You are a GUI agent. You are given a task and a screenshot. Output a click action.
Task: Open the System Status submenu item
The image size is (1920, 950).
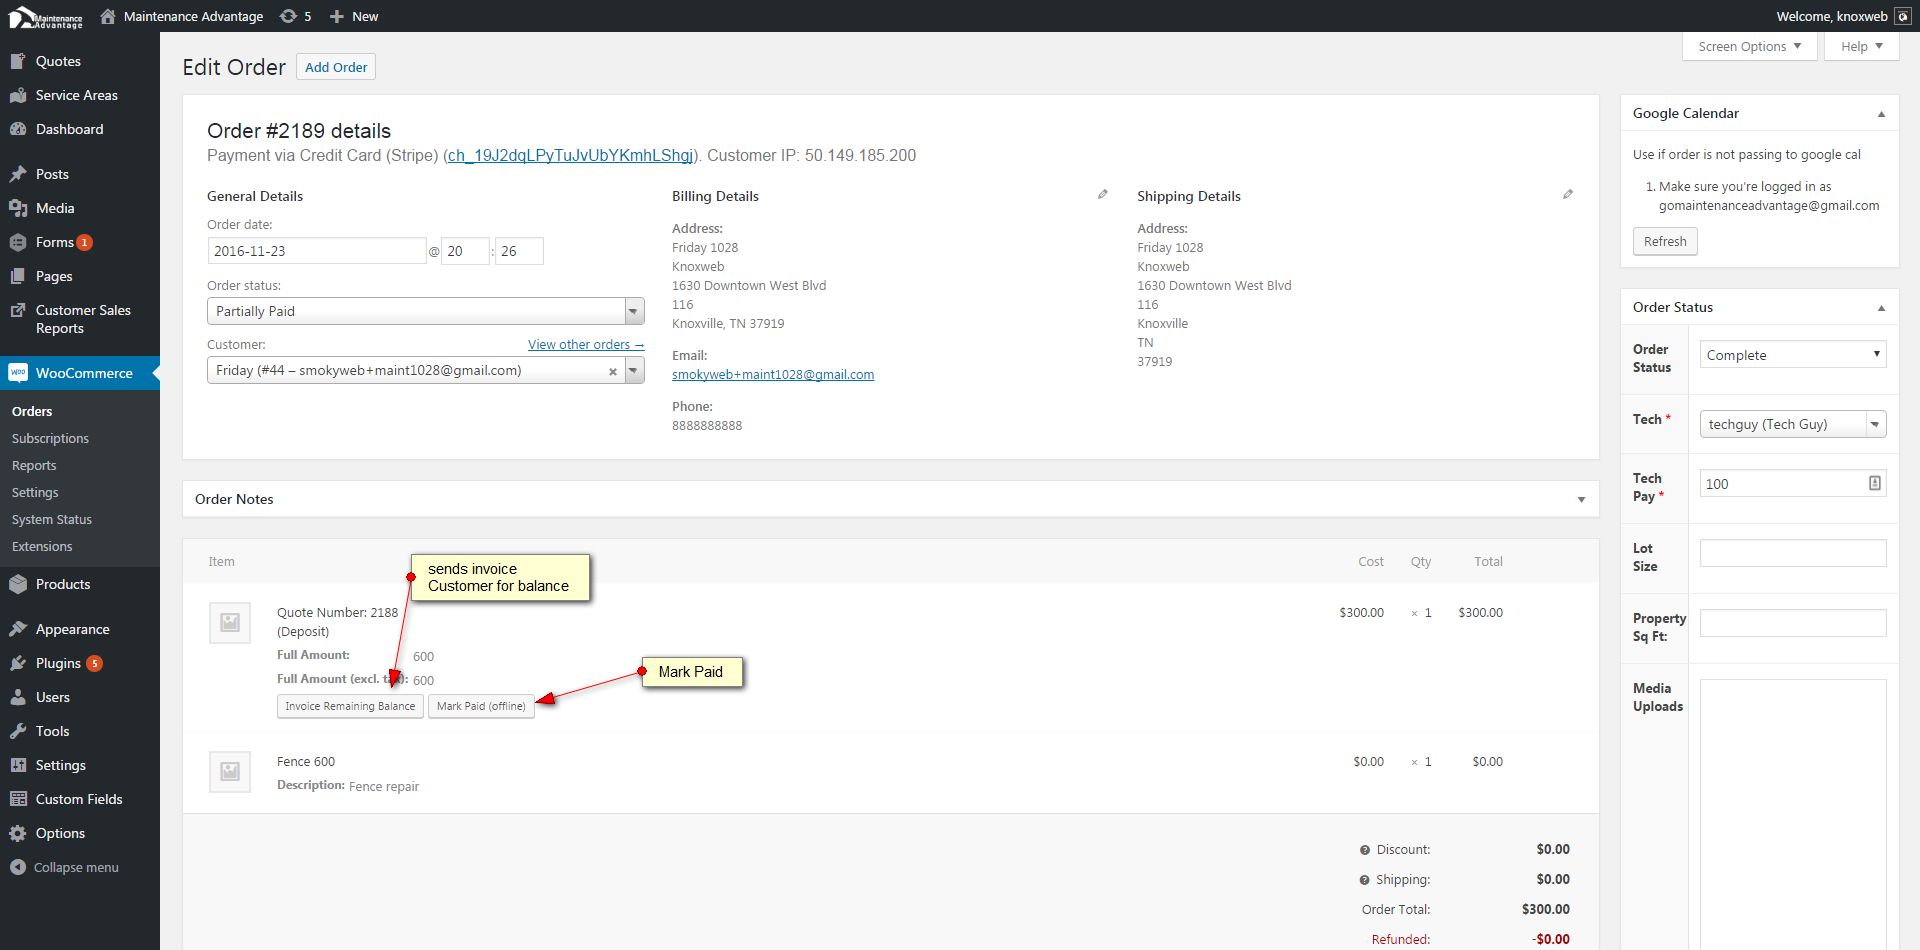[52, 519]
